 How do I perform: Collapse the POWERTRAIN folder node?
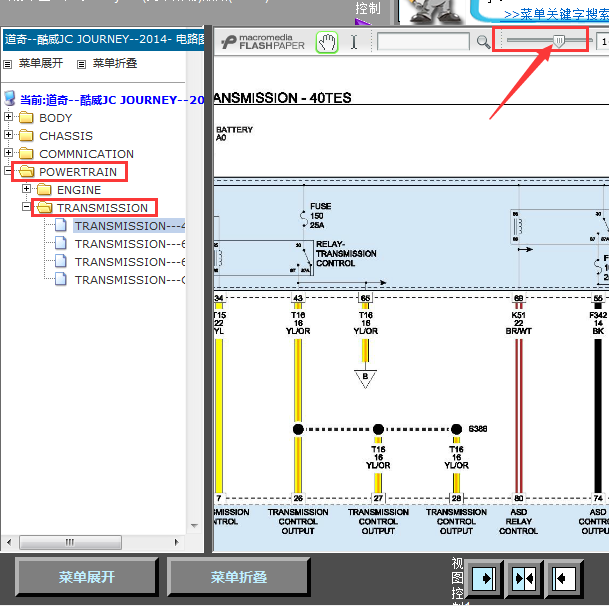[8, 170]
